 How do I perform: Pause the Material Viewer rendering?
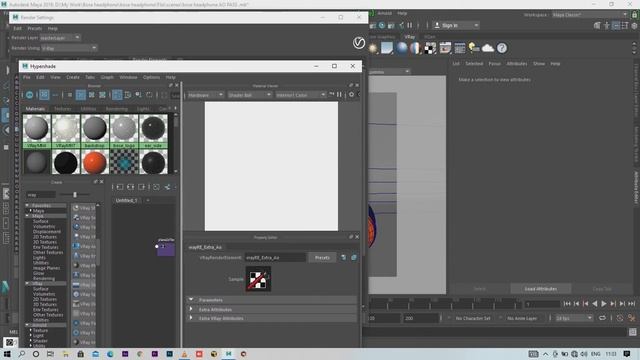pos(339,95)
